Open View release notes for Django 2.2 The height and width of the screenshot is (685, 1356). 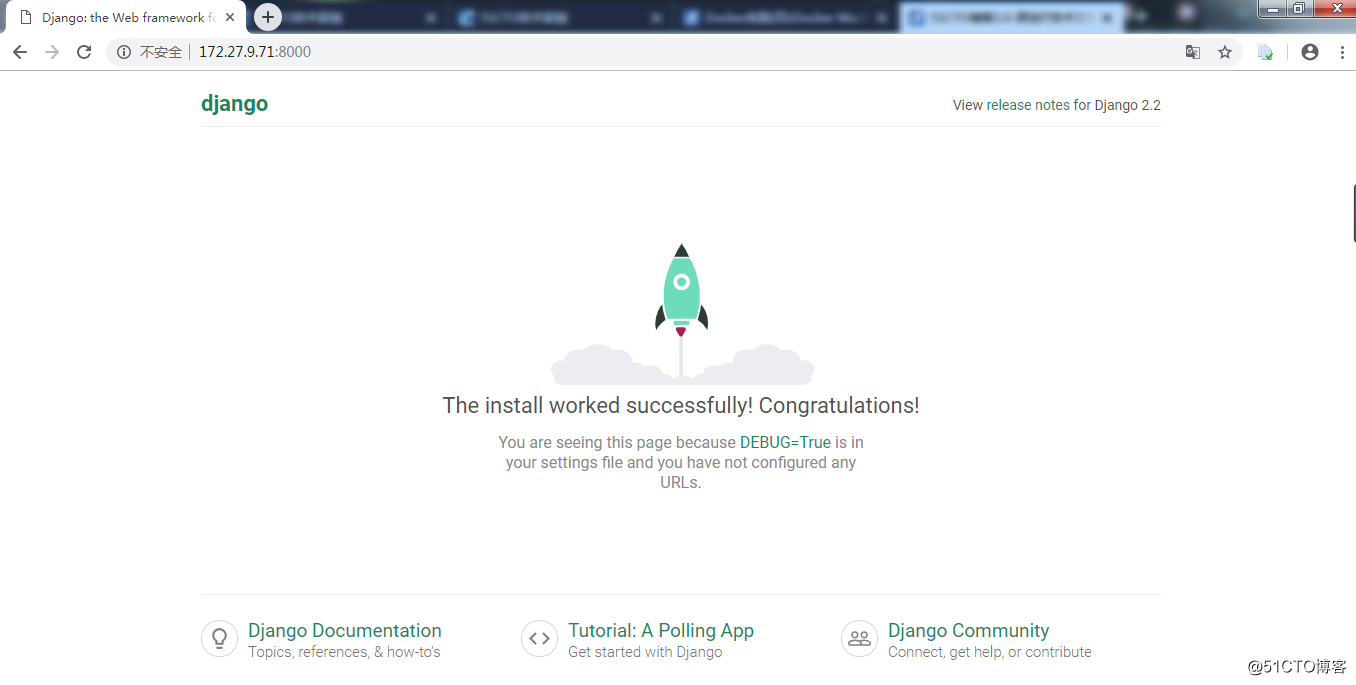pyautogui.click(x=1056, y=105)
